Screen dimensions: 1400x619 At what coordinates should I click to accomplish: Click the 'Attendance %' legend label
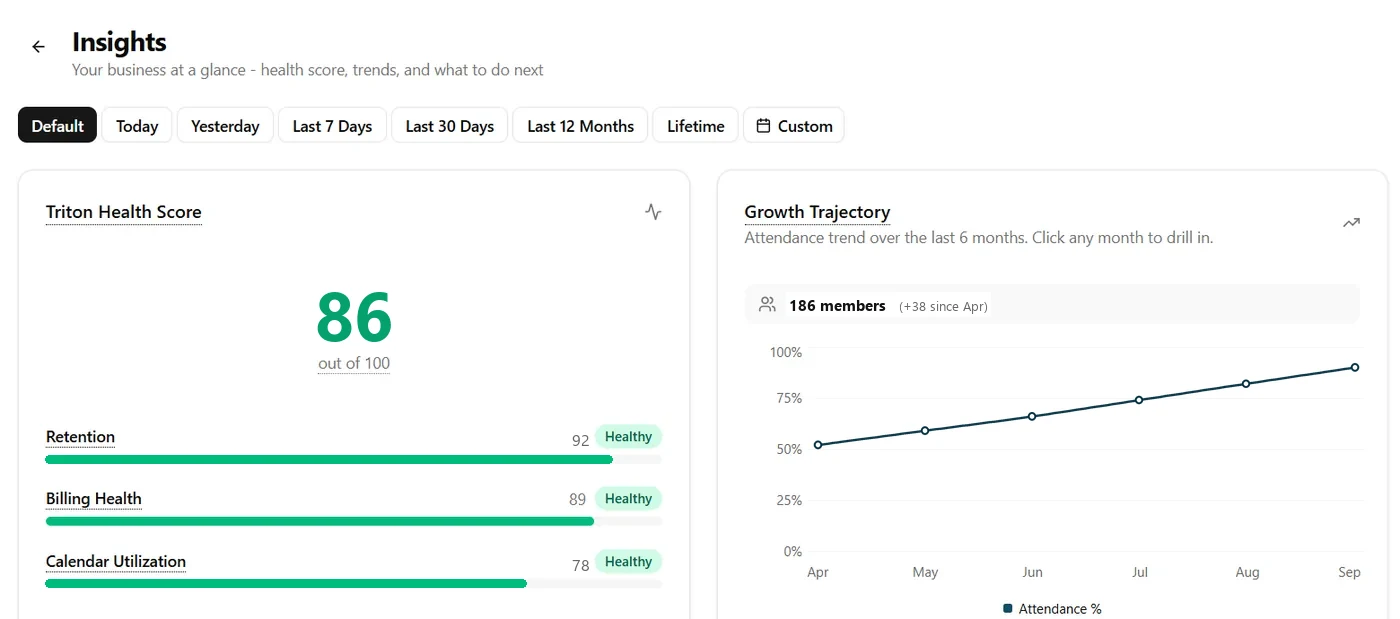pos(1060,608)
